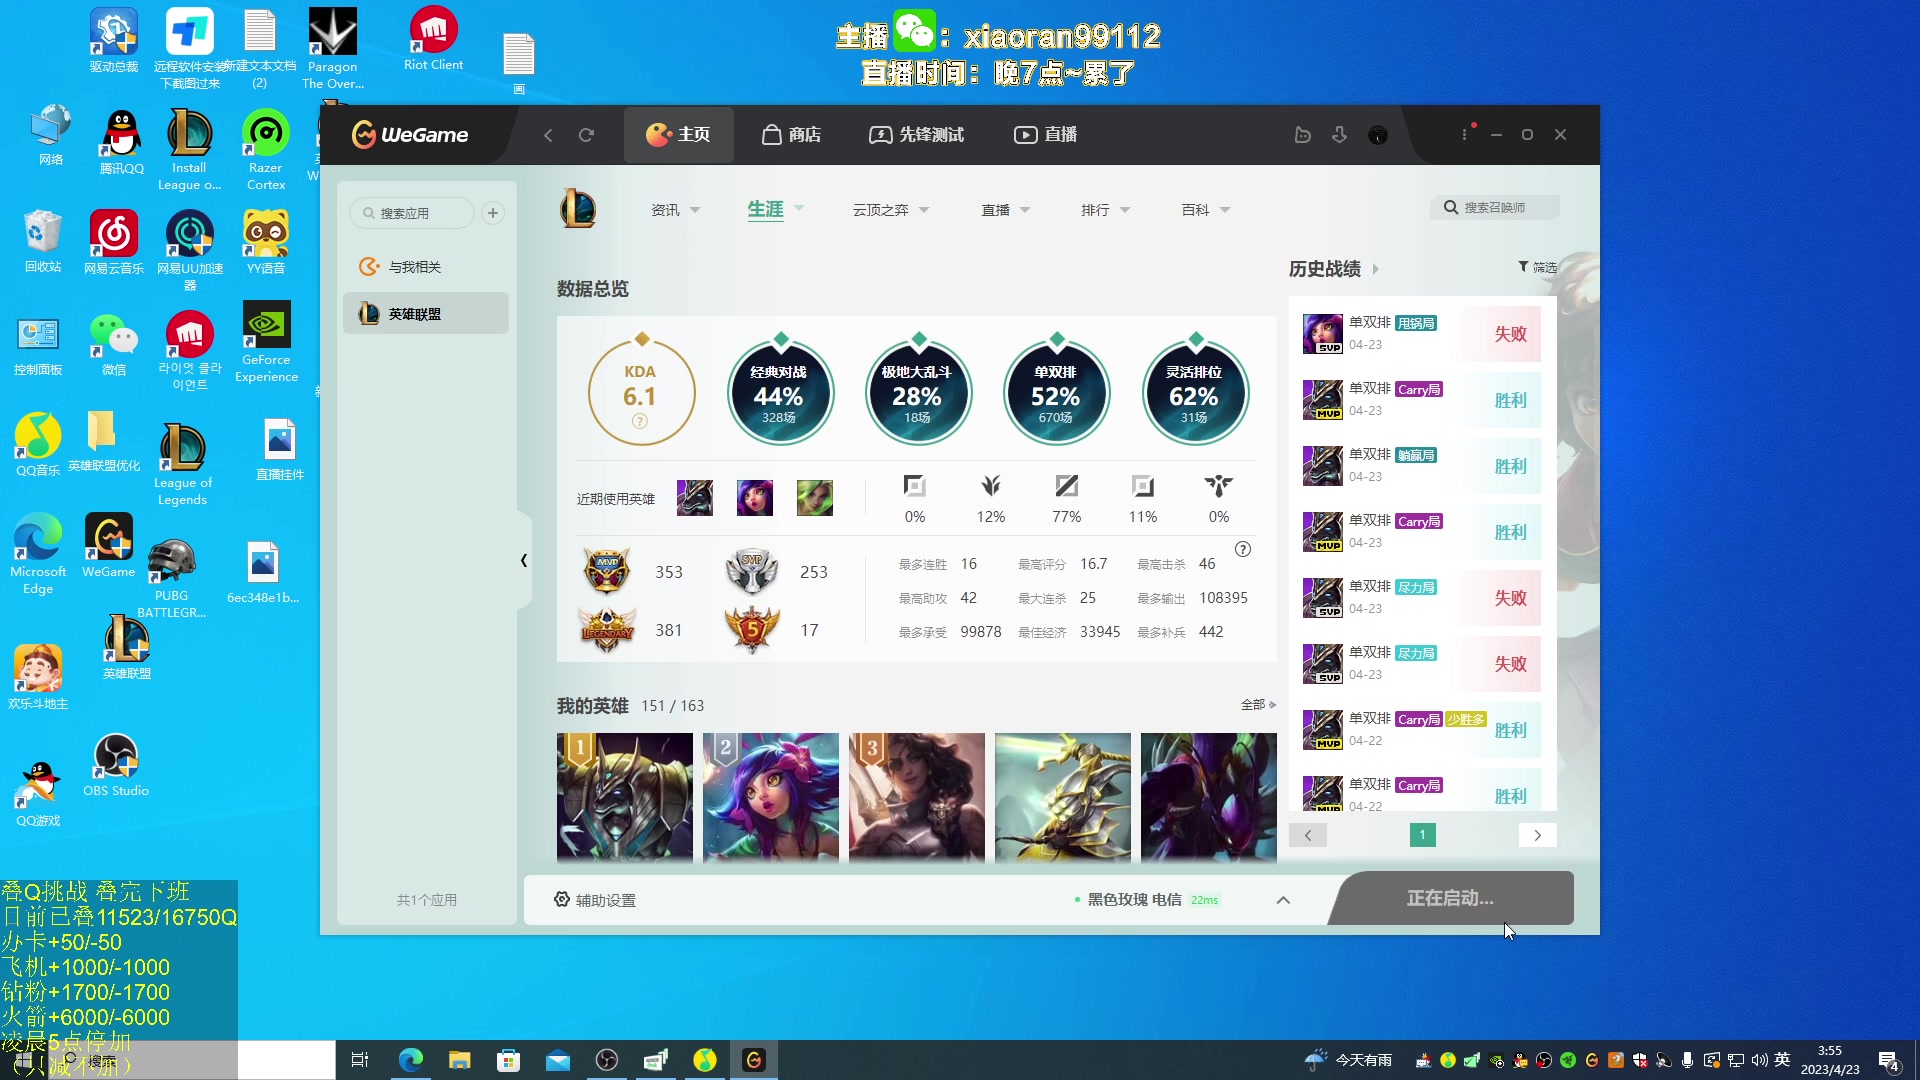Open the Carry局 少胜多 match on 04-22
The image size is (1920, 1080).
point(1421,730)
